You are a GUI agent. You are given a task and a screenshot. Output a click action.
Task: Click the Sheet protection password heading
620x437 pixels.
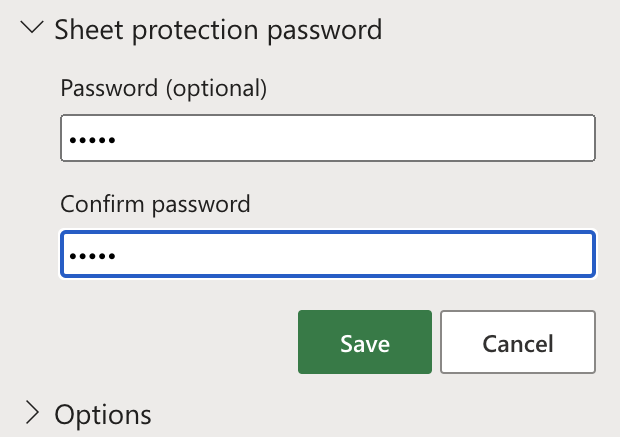click(218, 29)
